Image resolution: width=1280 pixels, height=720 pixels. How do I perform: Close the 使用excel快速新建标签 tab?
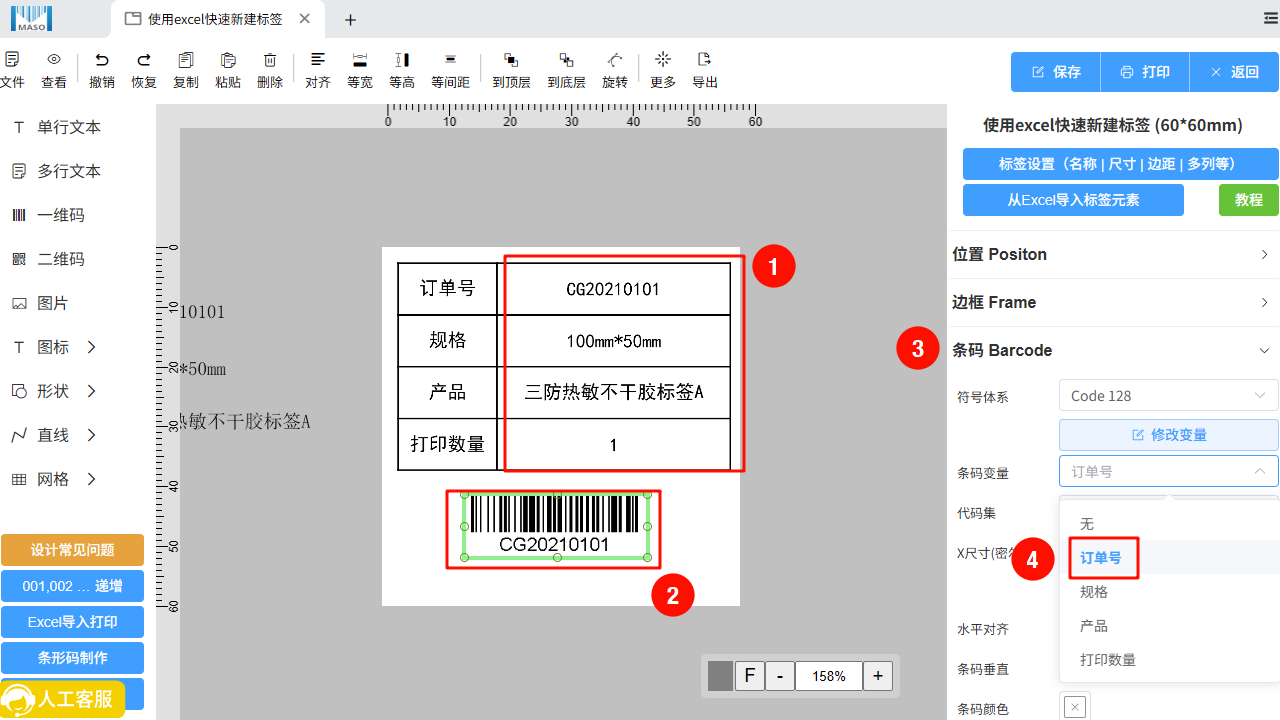tap(305, 19)
